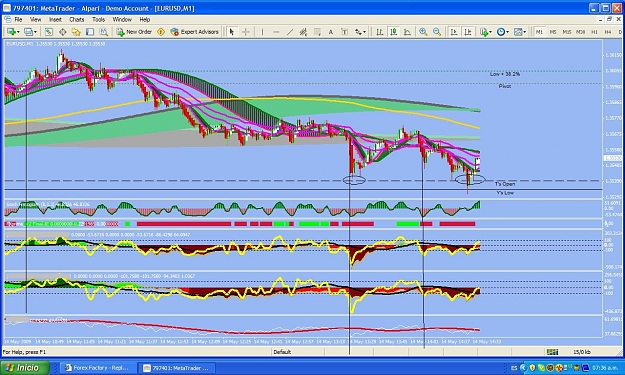Toggle Chart Shift button

468,32
